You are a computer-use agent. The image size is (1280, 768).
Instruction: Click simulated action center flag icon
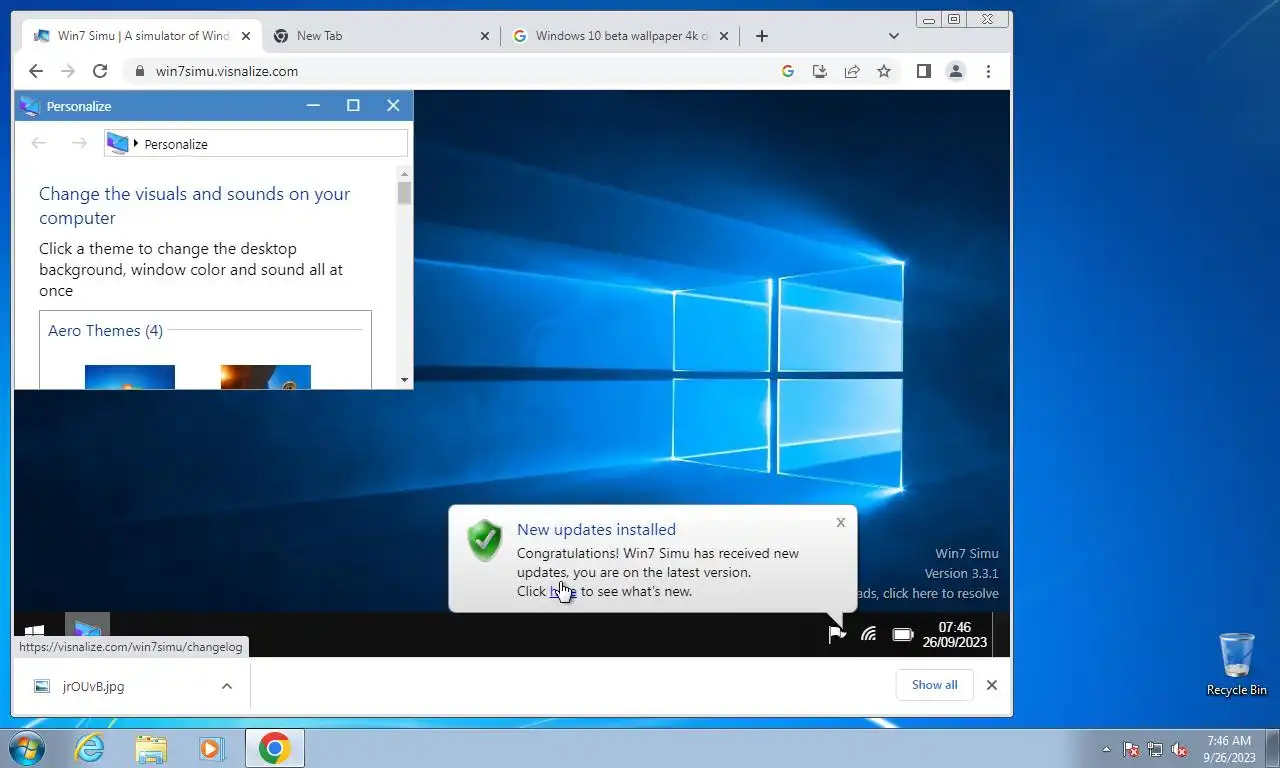pos(837,634)
